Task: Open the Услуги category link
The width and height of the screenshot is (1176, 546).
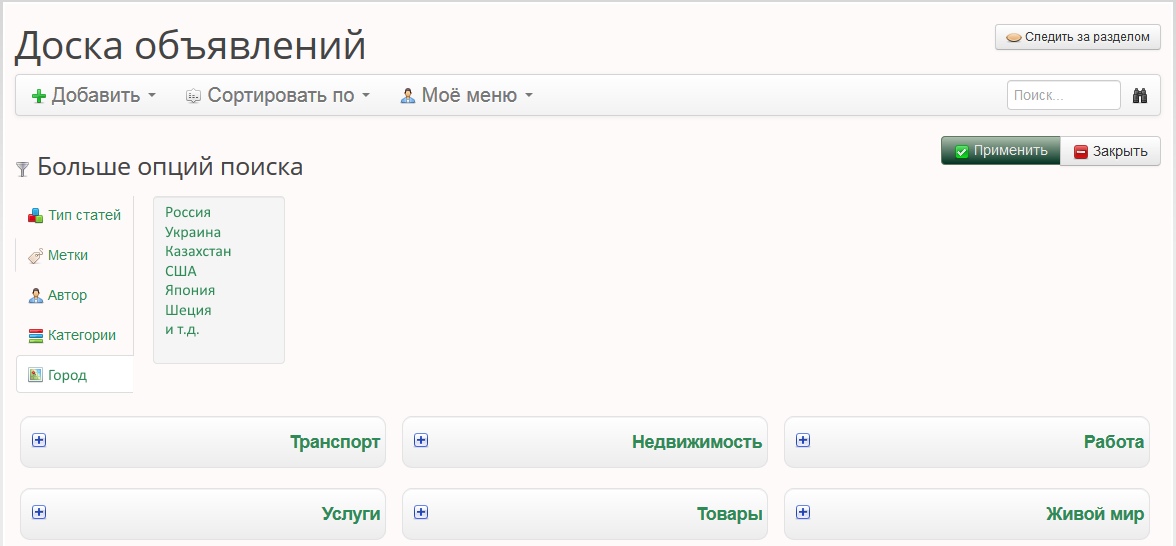Action: click(x=351, y=514)
